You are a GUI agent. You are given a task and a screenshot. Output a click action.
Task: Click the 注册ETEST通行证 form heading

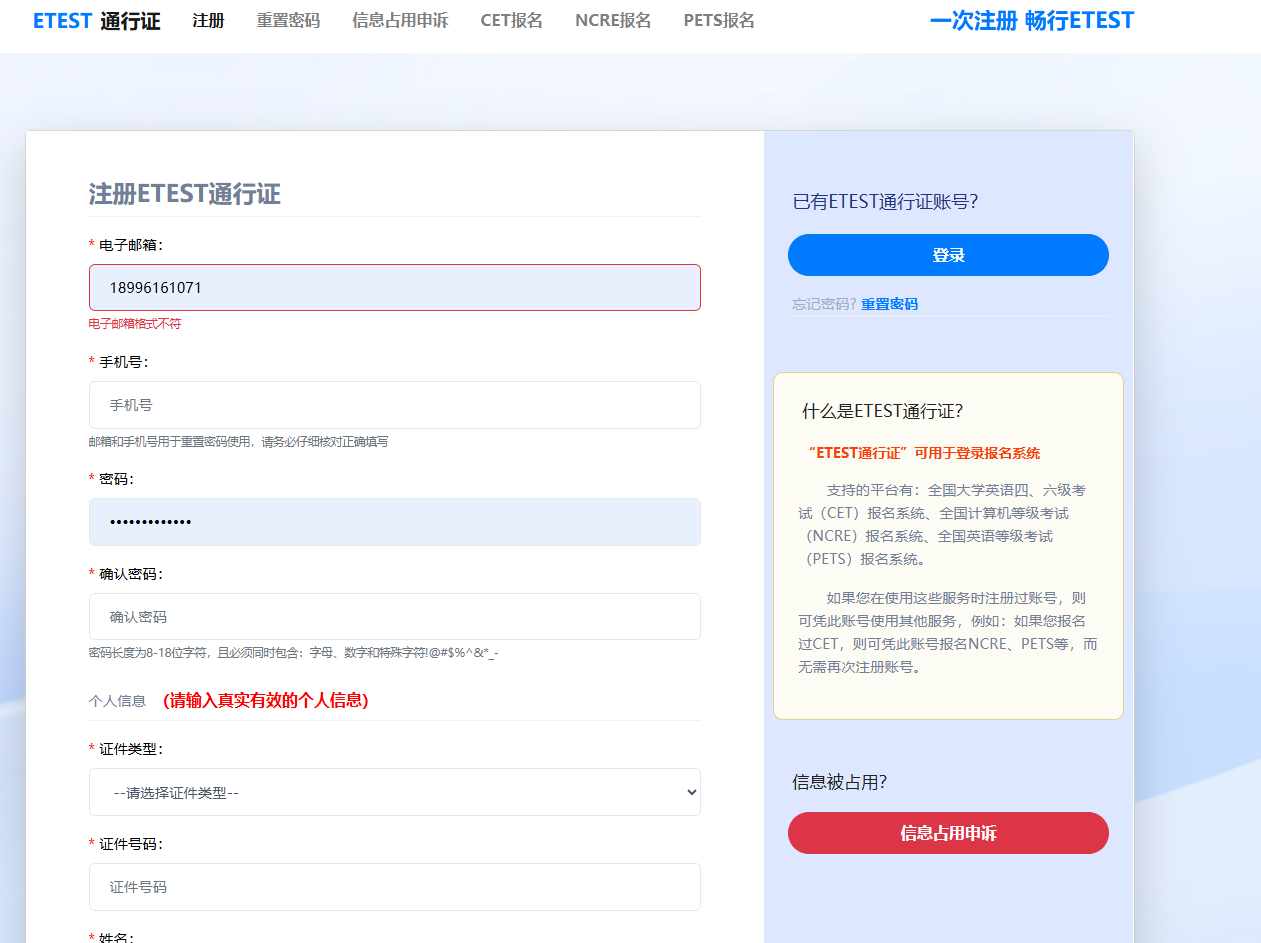[x=185, y=194]
